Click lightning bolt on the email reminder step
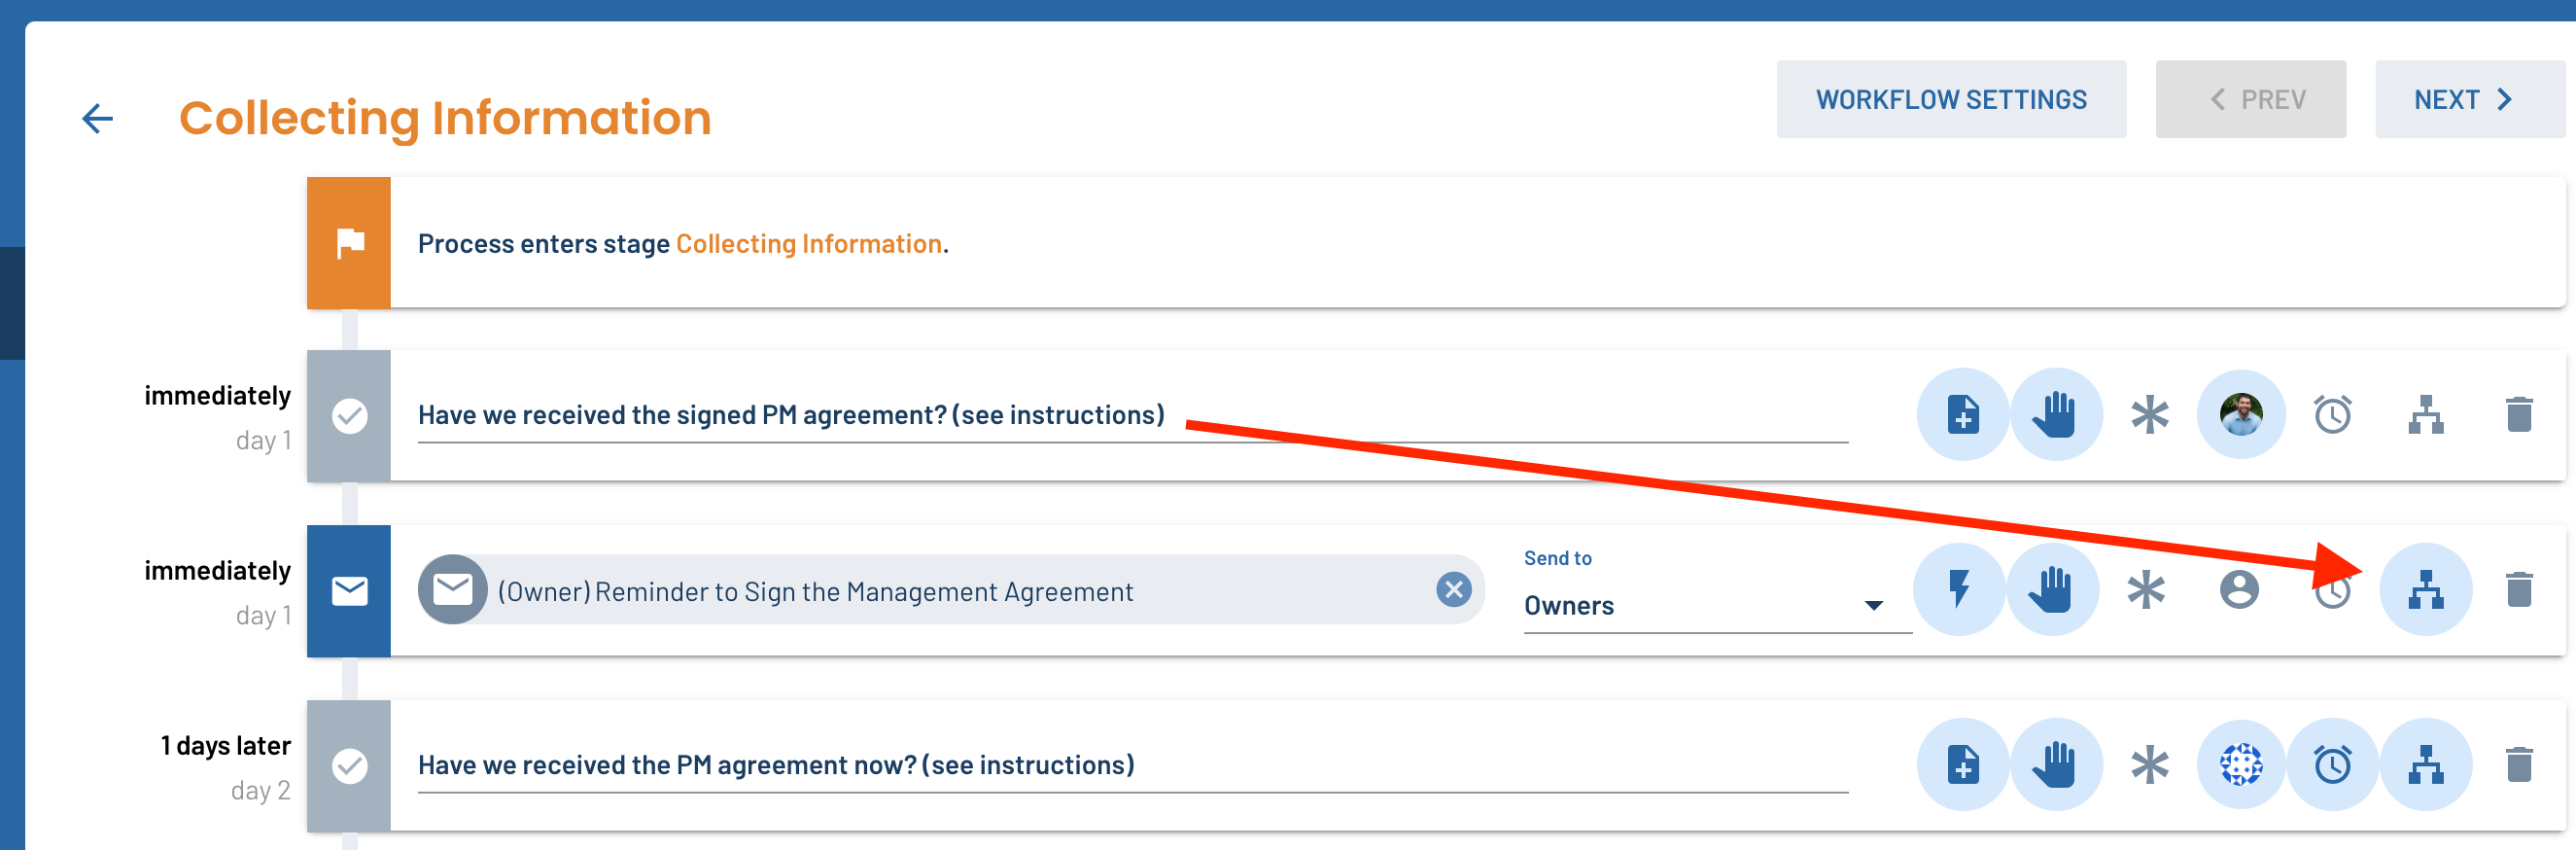The image size is (2576, 850). (1959, 589)
